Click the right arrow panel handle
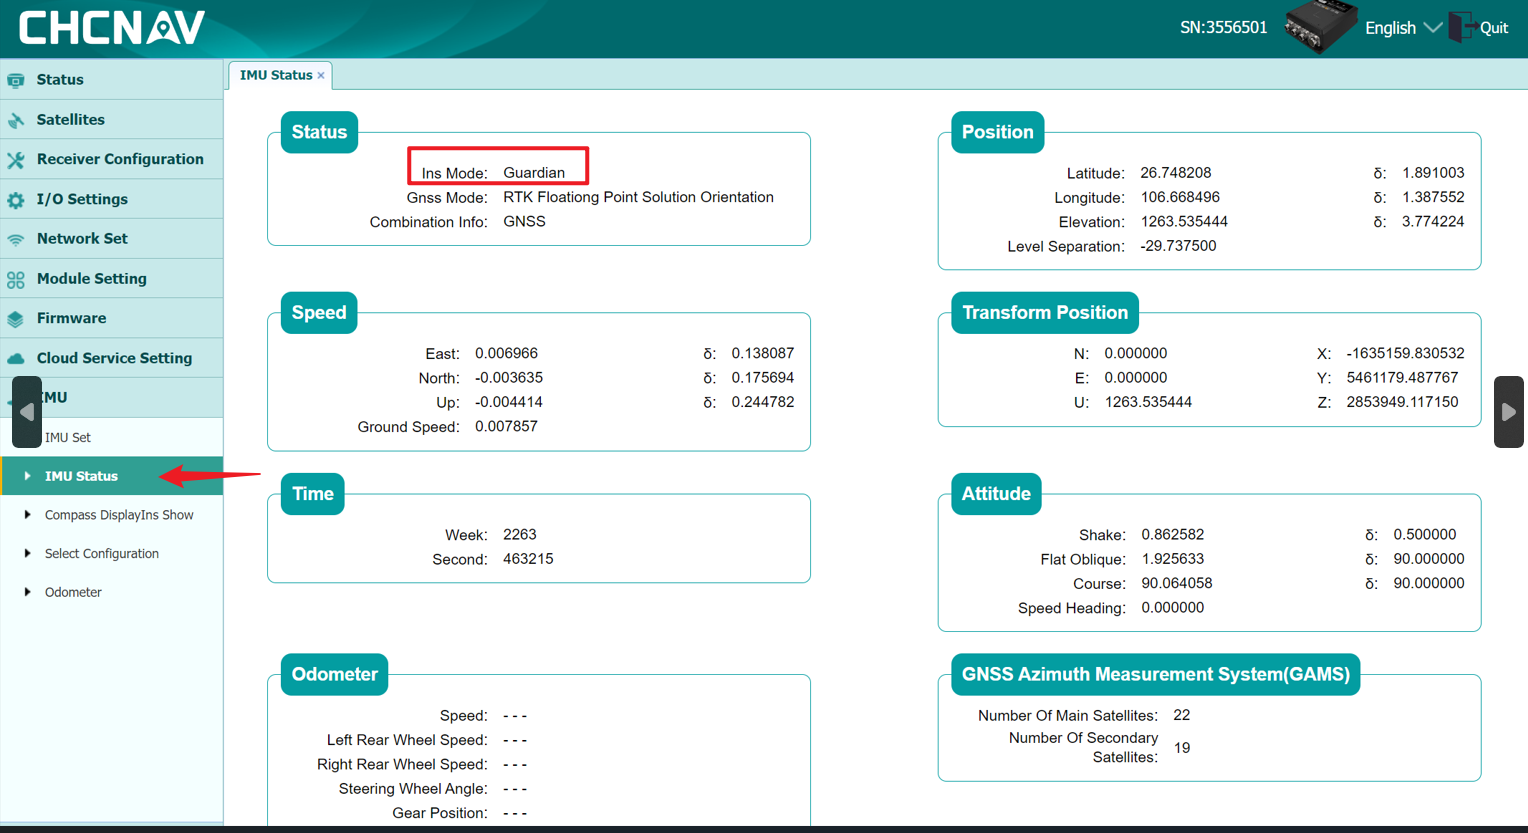Screen dimensions: 1528x833 [1509, 412]
